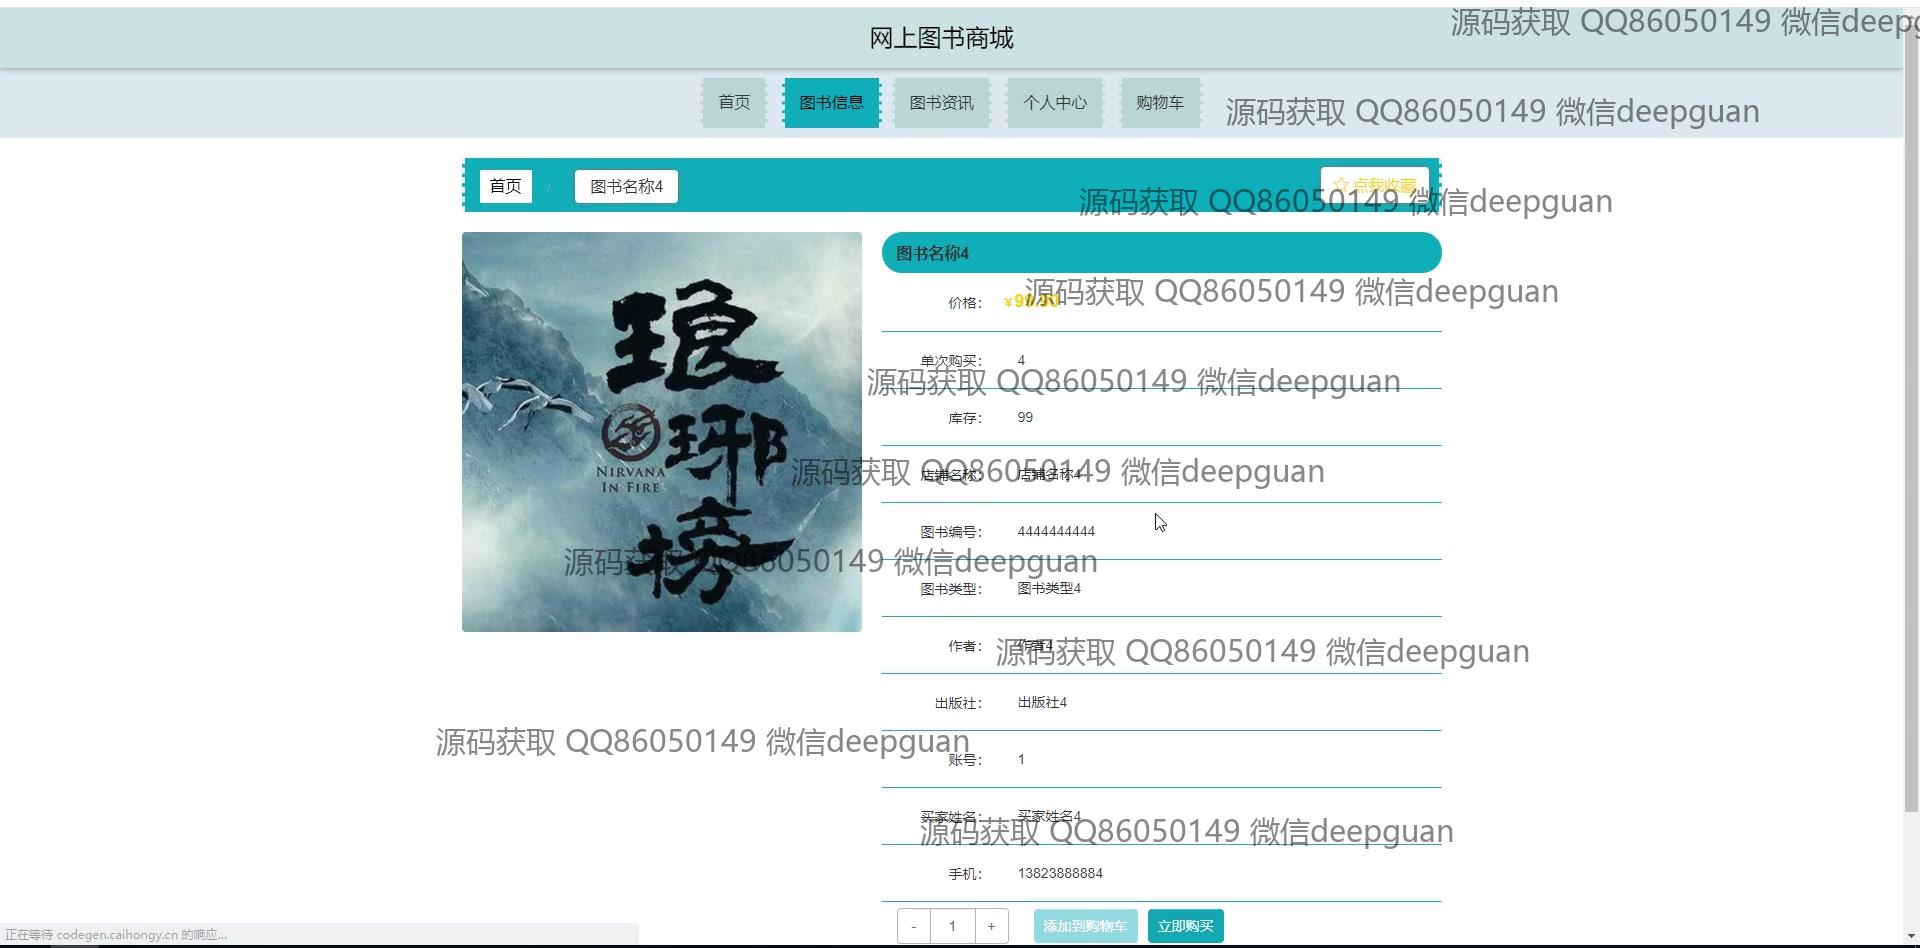Image resolution: width=1920 pixels, height=948 pixels.
Task: Click the 添加到购物车 button
Action: [x=1085, y=926]
